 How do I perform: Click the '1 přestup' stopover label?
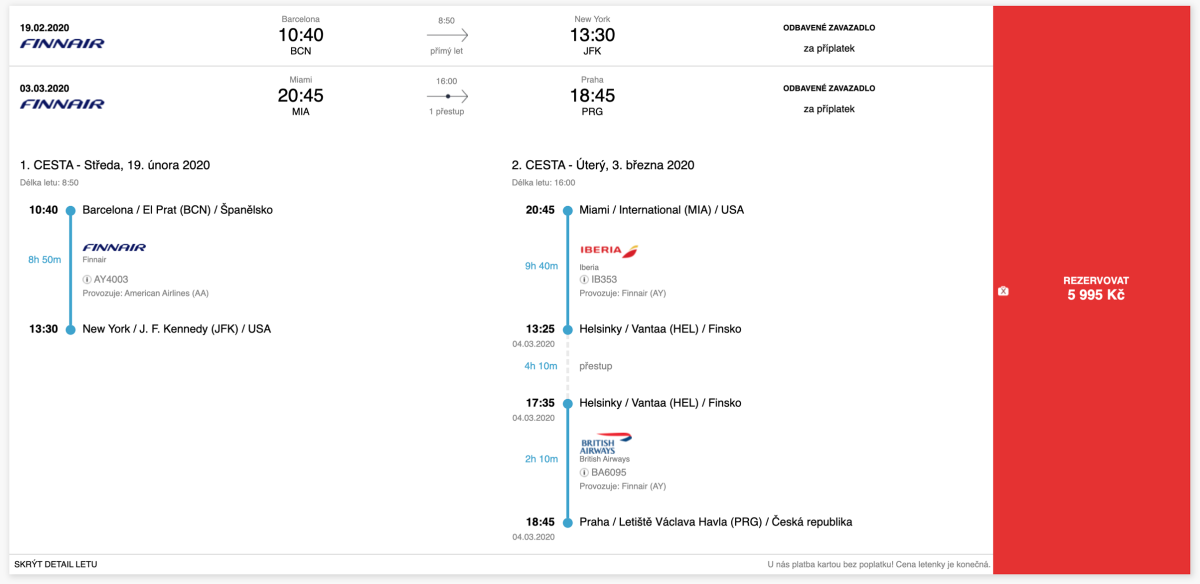coord(447,111)
